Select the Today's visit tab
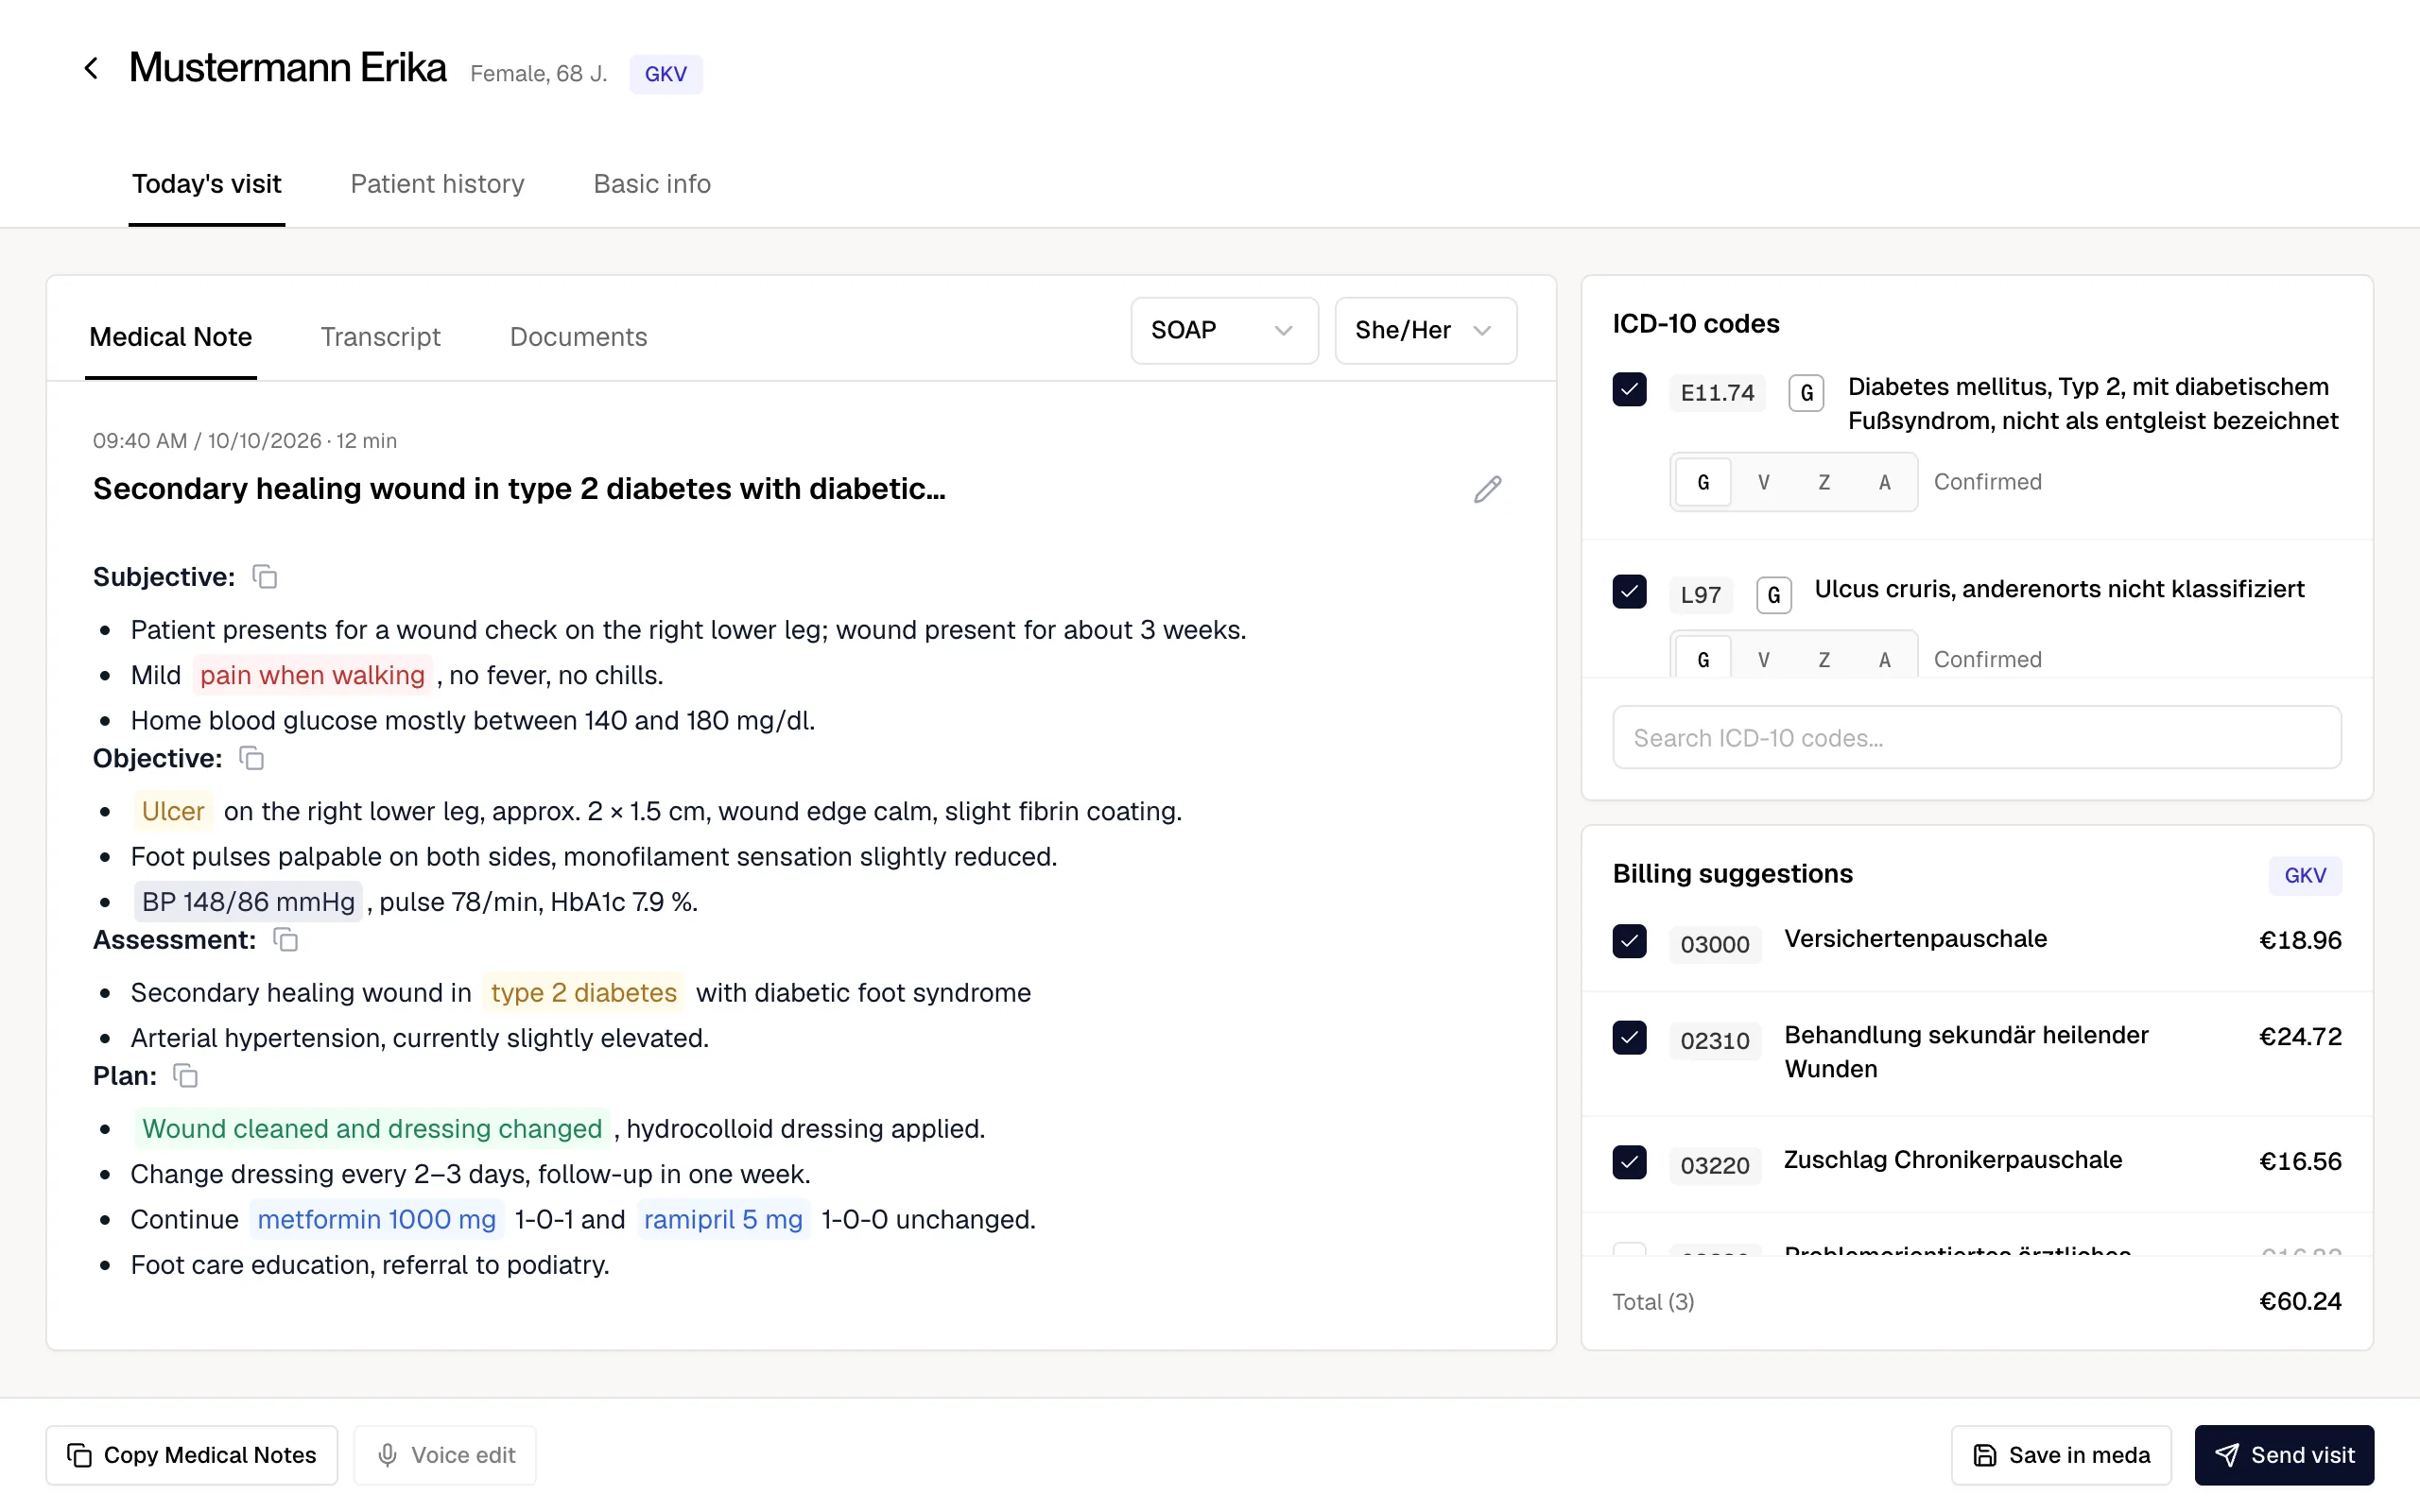Screen dimensions: 2420x1512 tap(207, 184)
